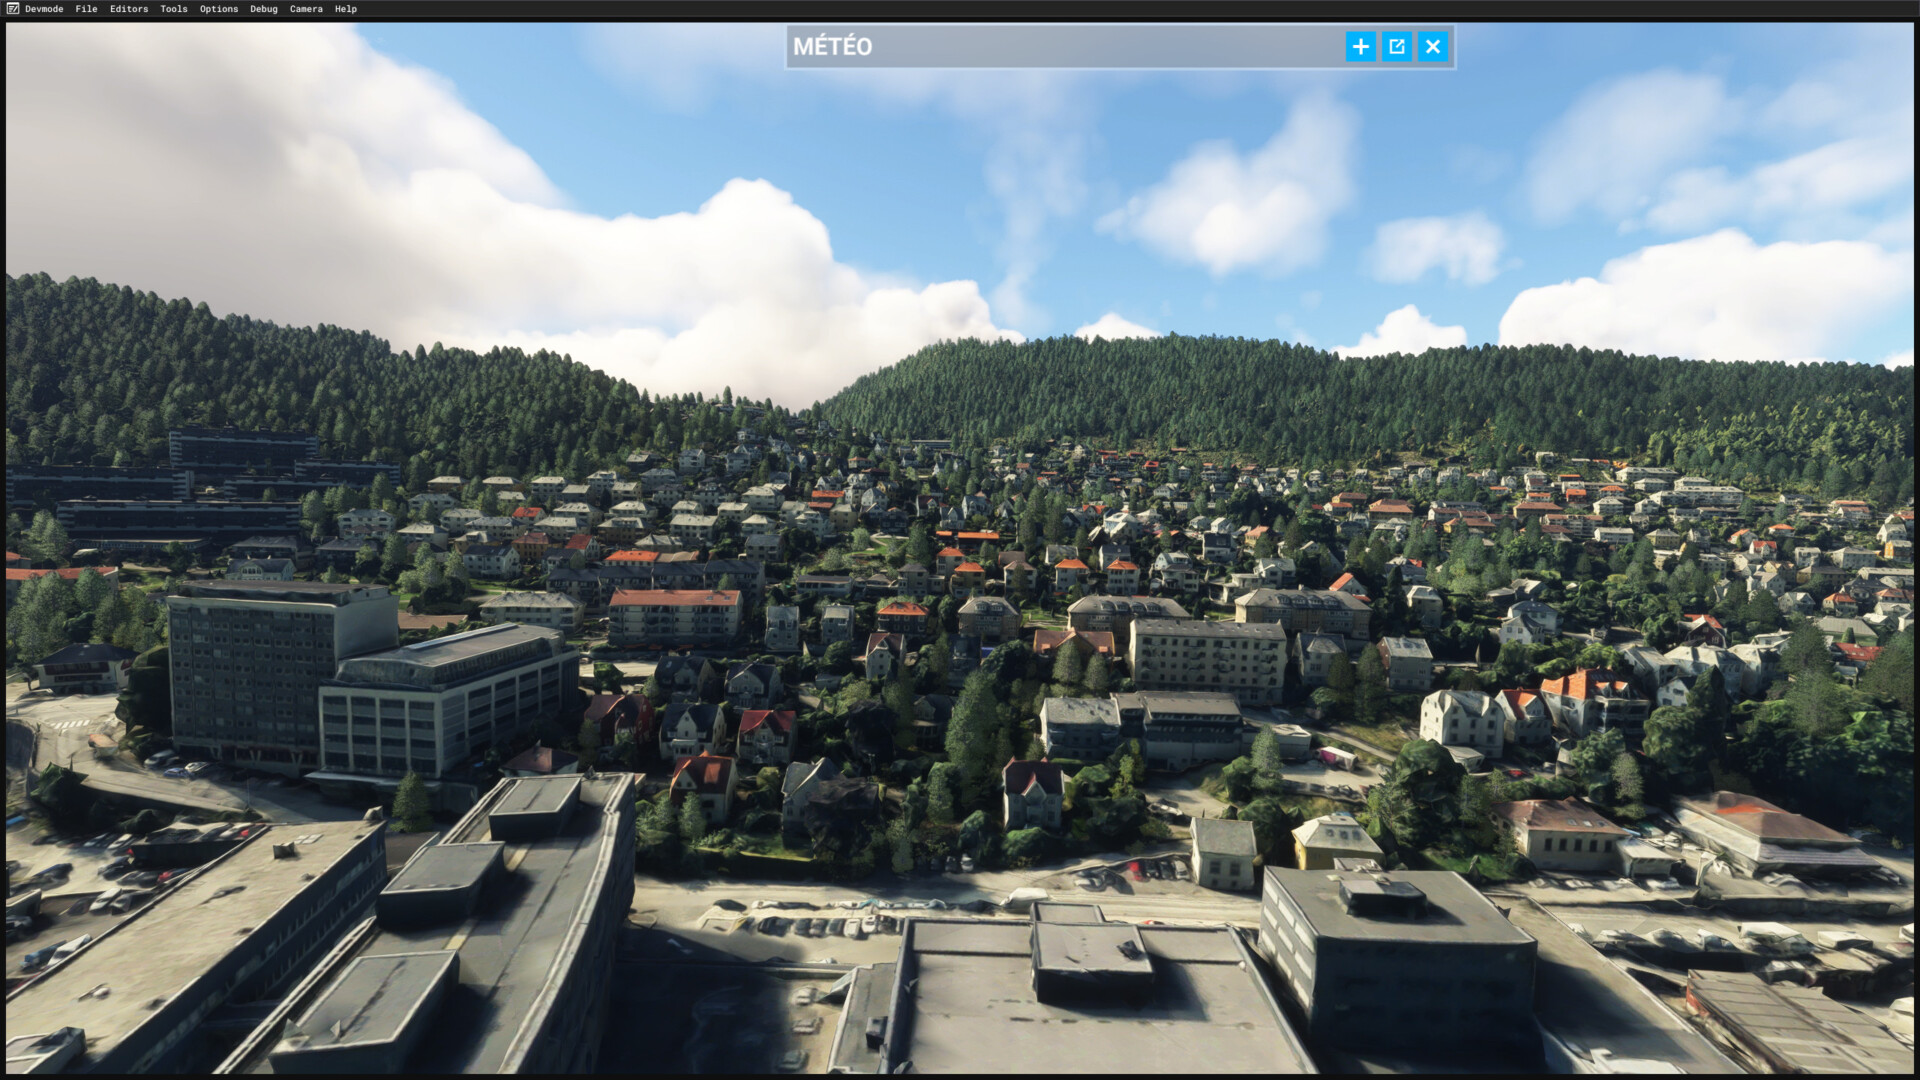Pop out the MÉTÉO panel to separate window
The height and width of the screenshot is (1080, 1920).
1397,46
